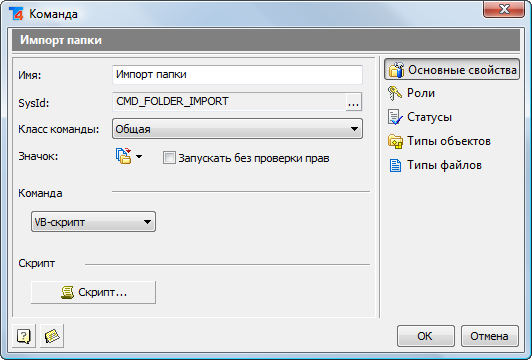
Task: Click the document icon of Типы файлов
Action: (395, 165)
